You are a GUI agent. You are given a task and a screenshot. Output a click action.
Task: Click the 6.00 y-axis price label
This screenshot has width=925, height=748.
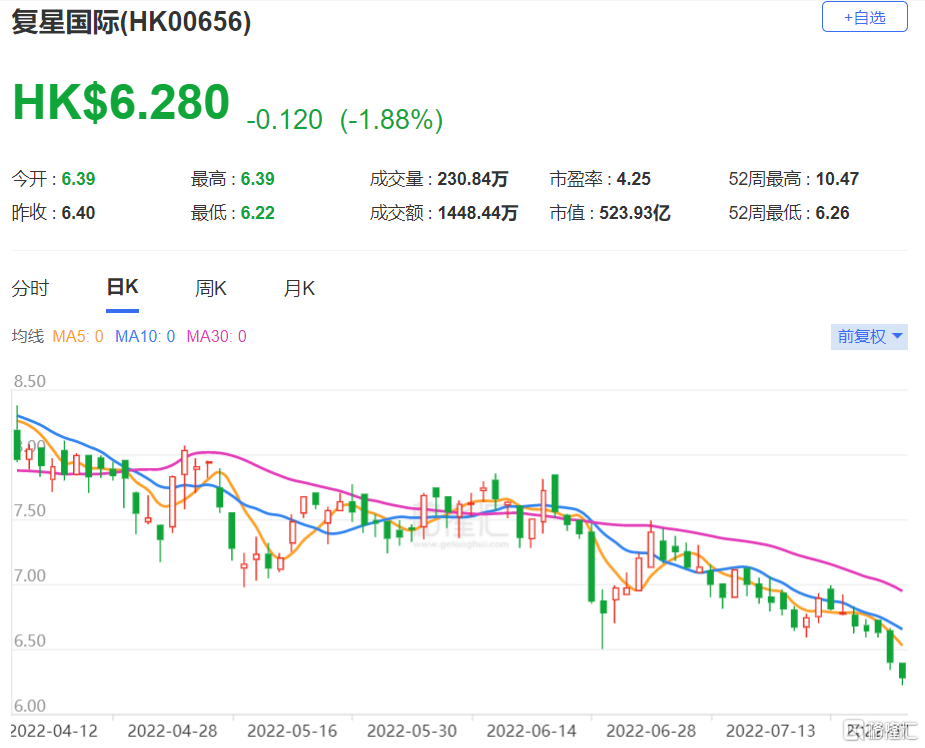coord(29,706)
